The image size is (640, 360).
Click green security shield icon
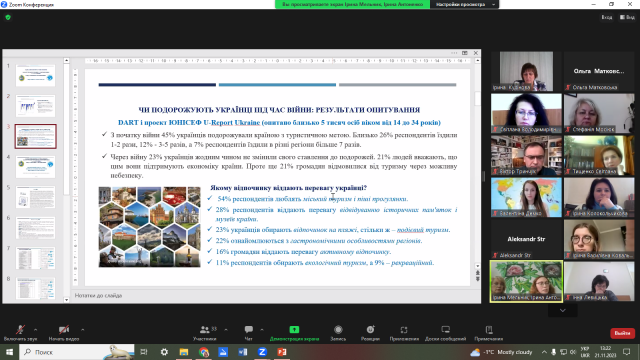pyautogui.click(x=8, y=17)
